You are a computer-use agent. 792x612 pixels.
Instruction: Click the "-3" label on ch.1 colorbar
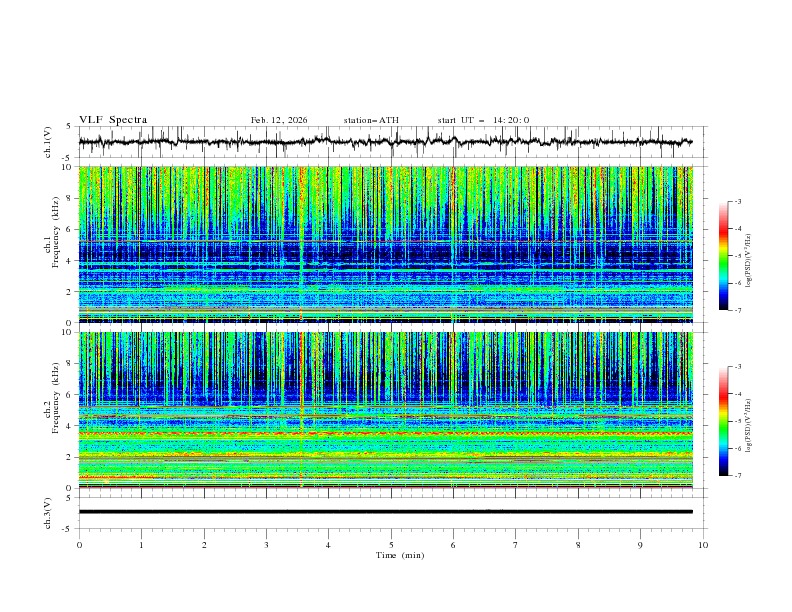737,201
